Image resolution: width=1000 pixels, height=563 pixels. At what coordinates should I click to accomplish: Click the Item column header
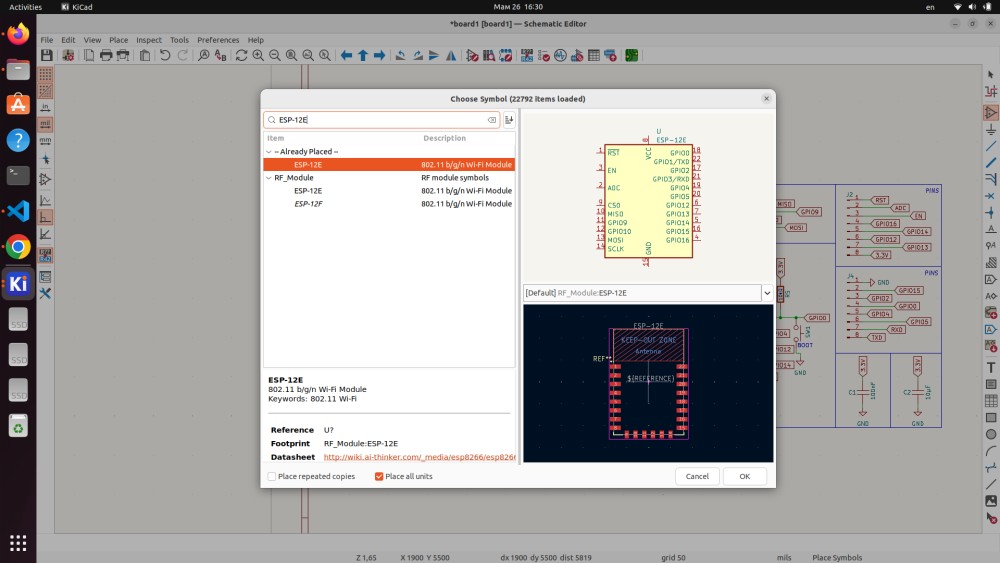tap(276, 138)
